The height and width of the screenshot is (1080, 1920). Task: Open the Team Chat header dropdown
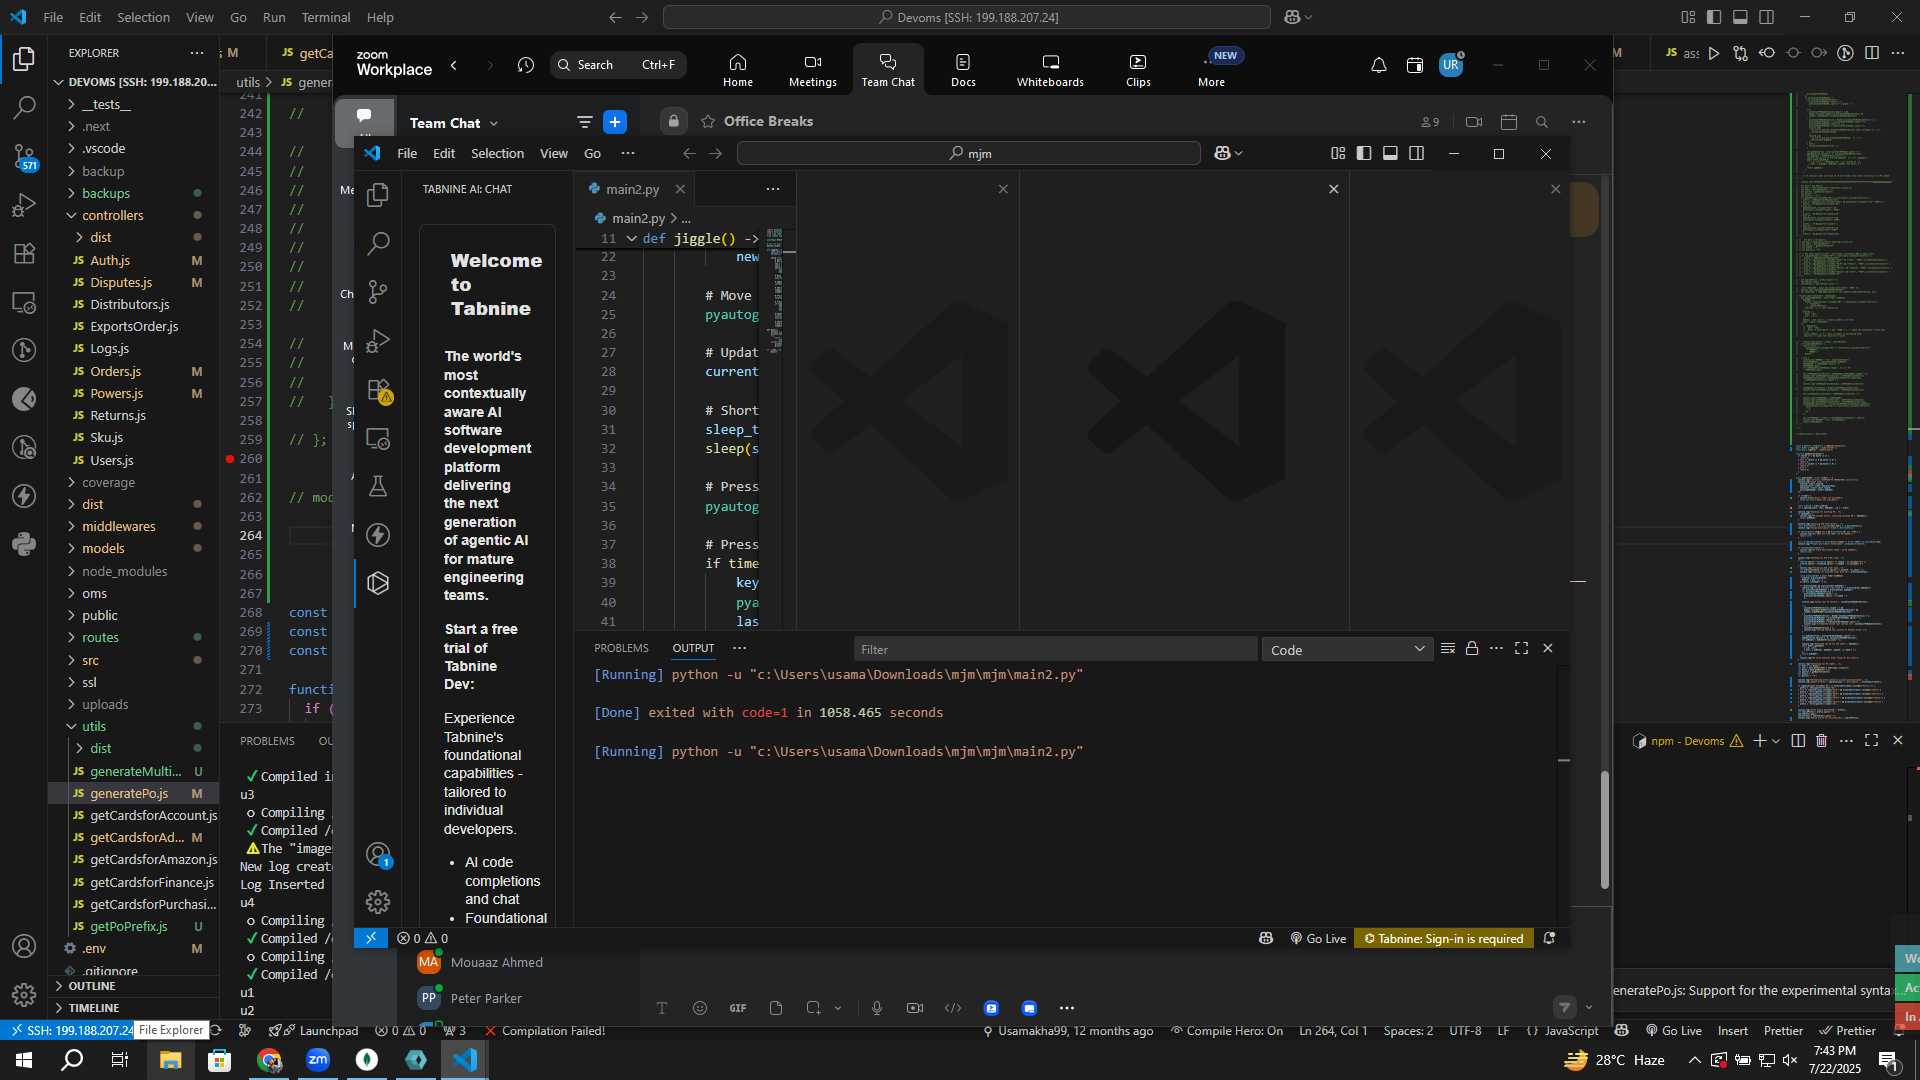pos(494,123)
